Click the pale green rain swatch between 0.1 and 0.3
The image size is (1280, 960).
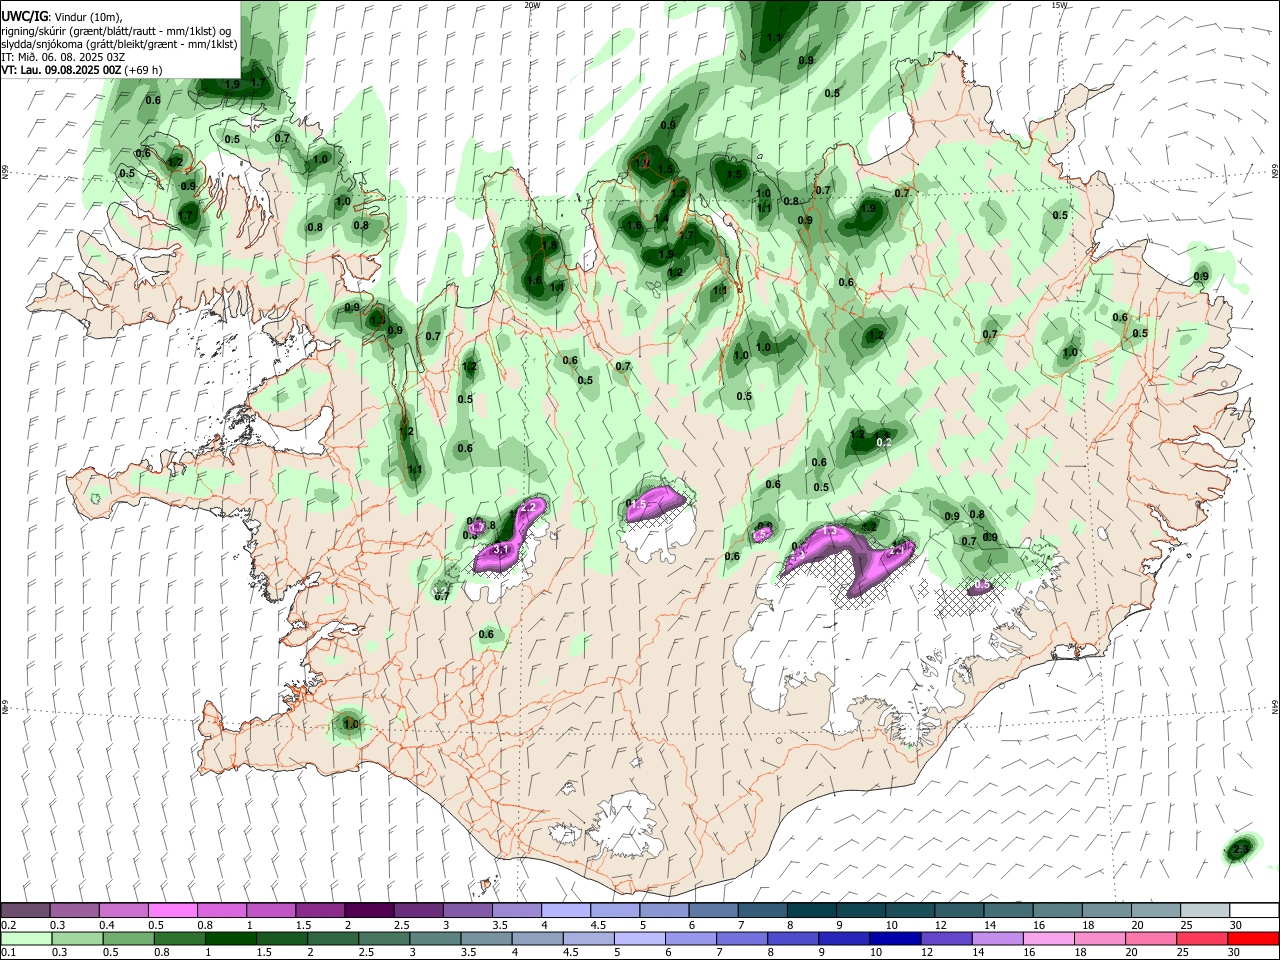(27, 939)
